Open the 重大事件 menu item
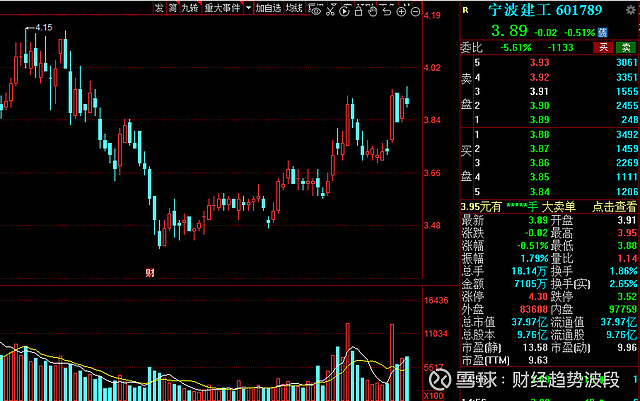640x401 pixels. [x=222, y=8]
